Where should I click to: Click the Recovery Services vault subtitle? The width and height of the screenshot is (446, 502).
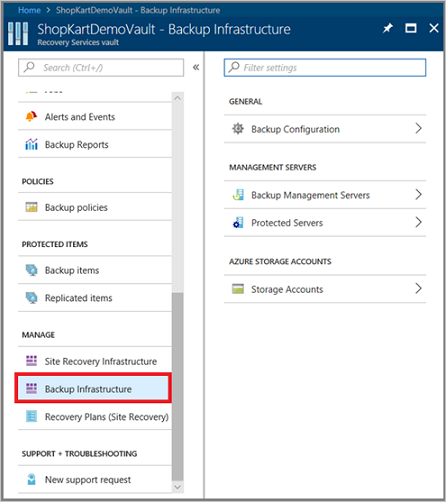coord(78,42)
